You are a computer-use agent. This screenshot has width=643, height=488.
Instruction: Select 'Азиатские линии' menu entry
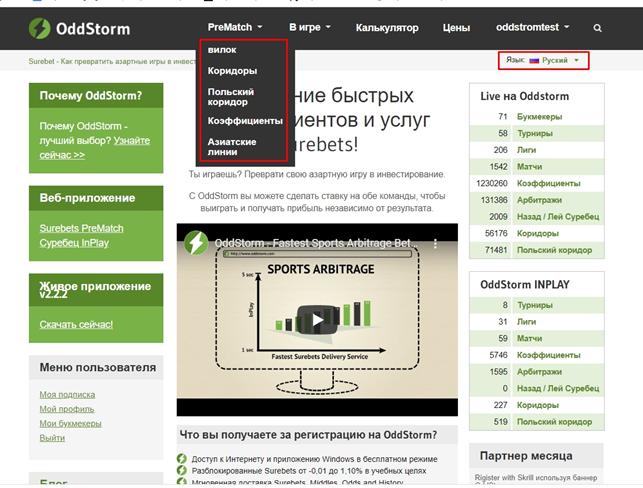pos(232,146)
